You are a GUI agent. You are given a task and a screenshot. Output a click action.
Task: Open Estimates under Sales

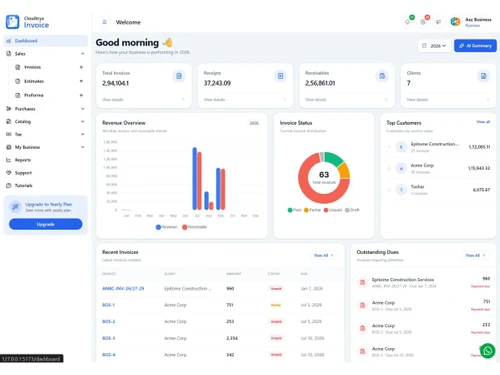(34, 81)
